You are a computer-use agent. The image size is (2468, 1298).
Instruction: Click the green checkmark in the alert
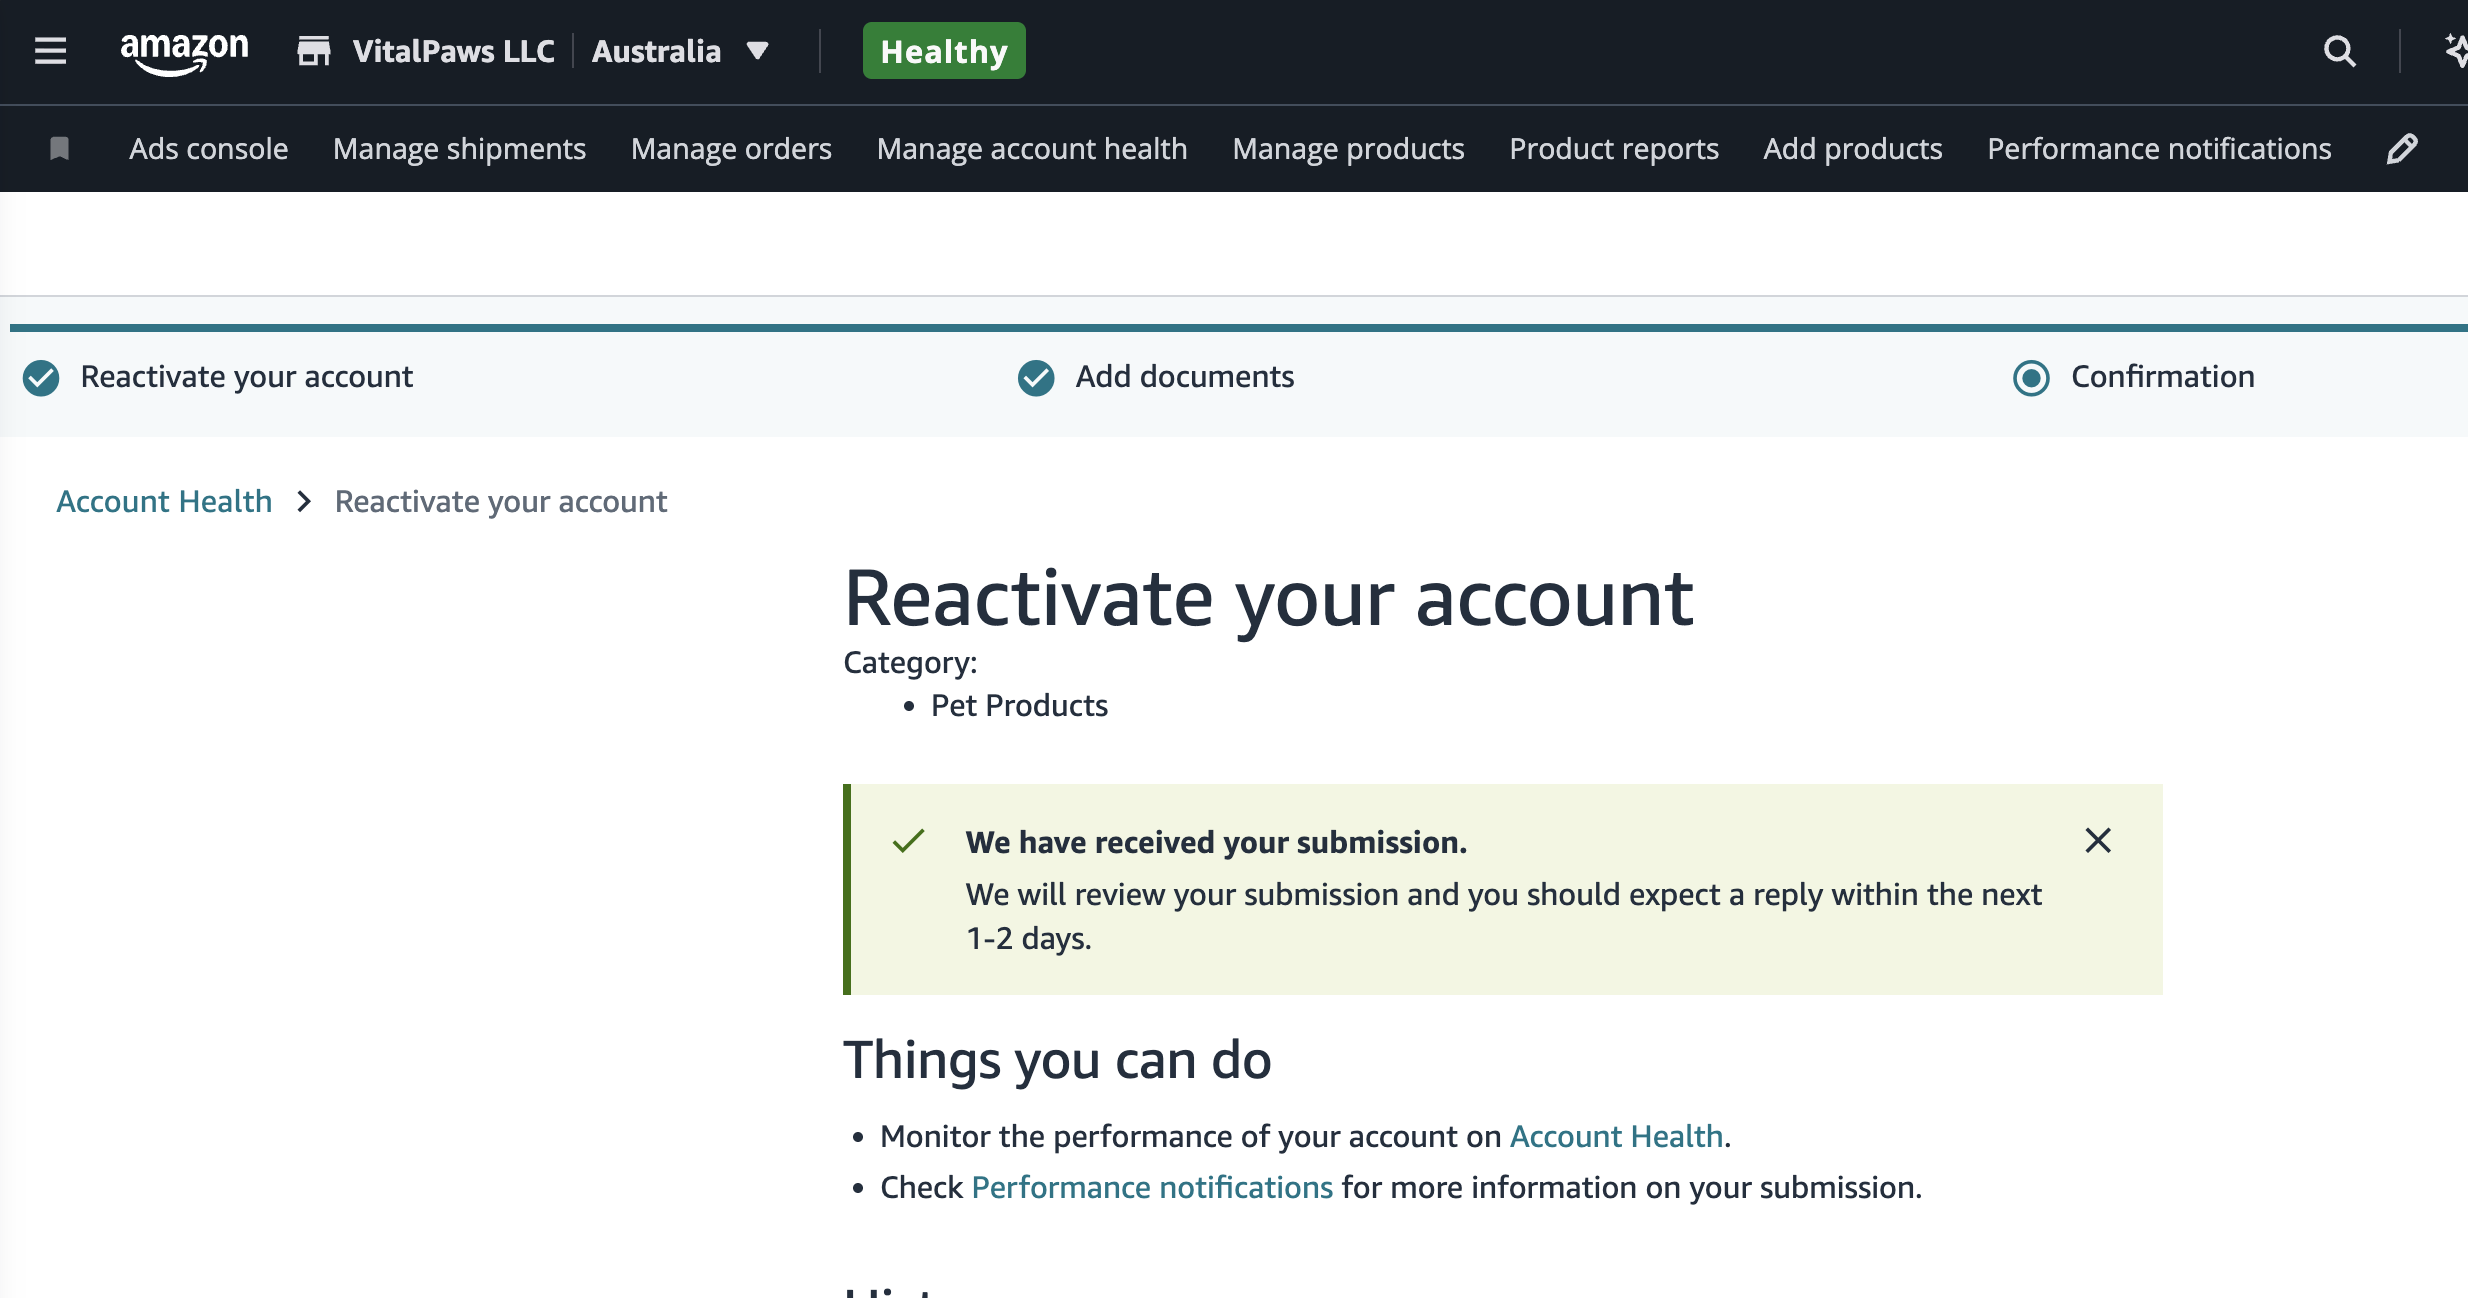(x=908, y=841)
